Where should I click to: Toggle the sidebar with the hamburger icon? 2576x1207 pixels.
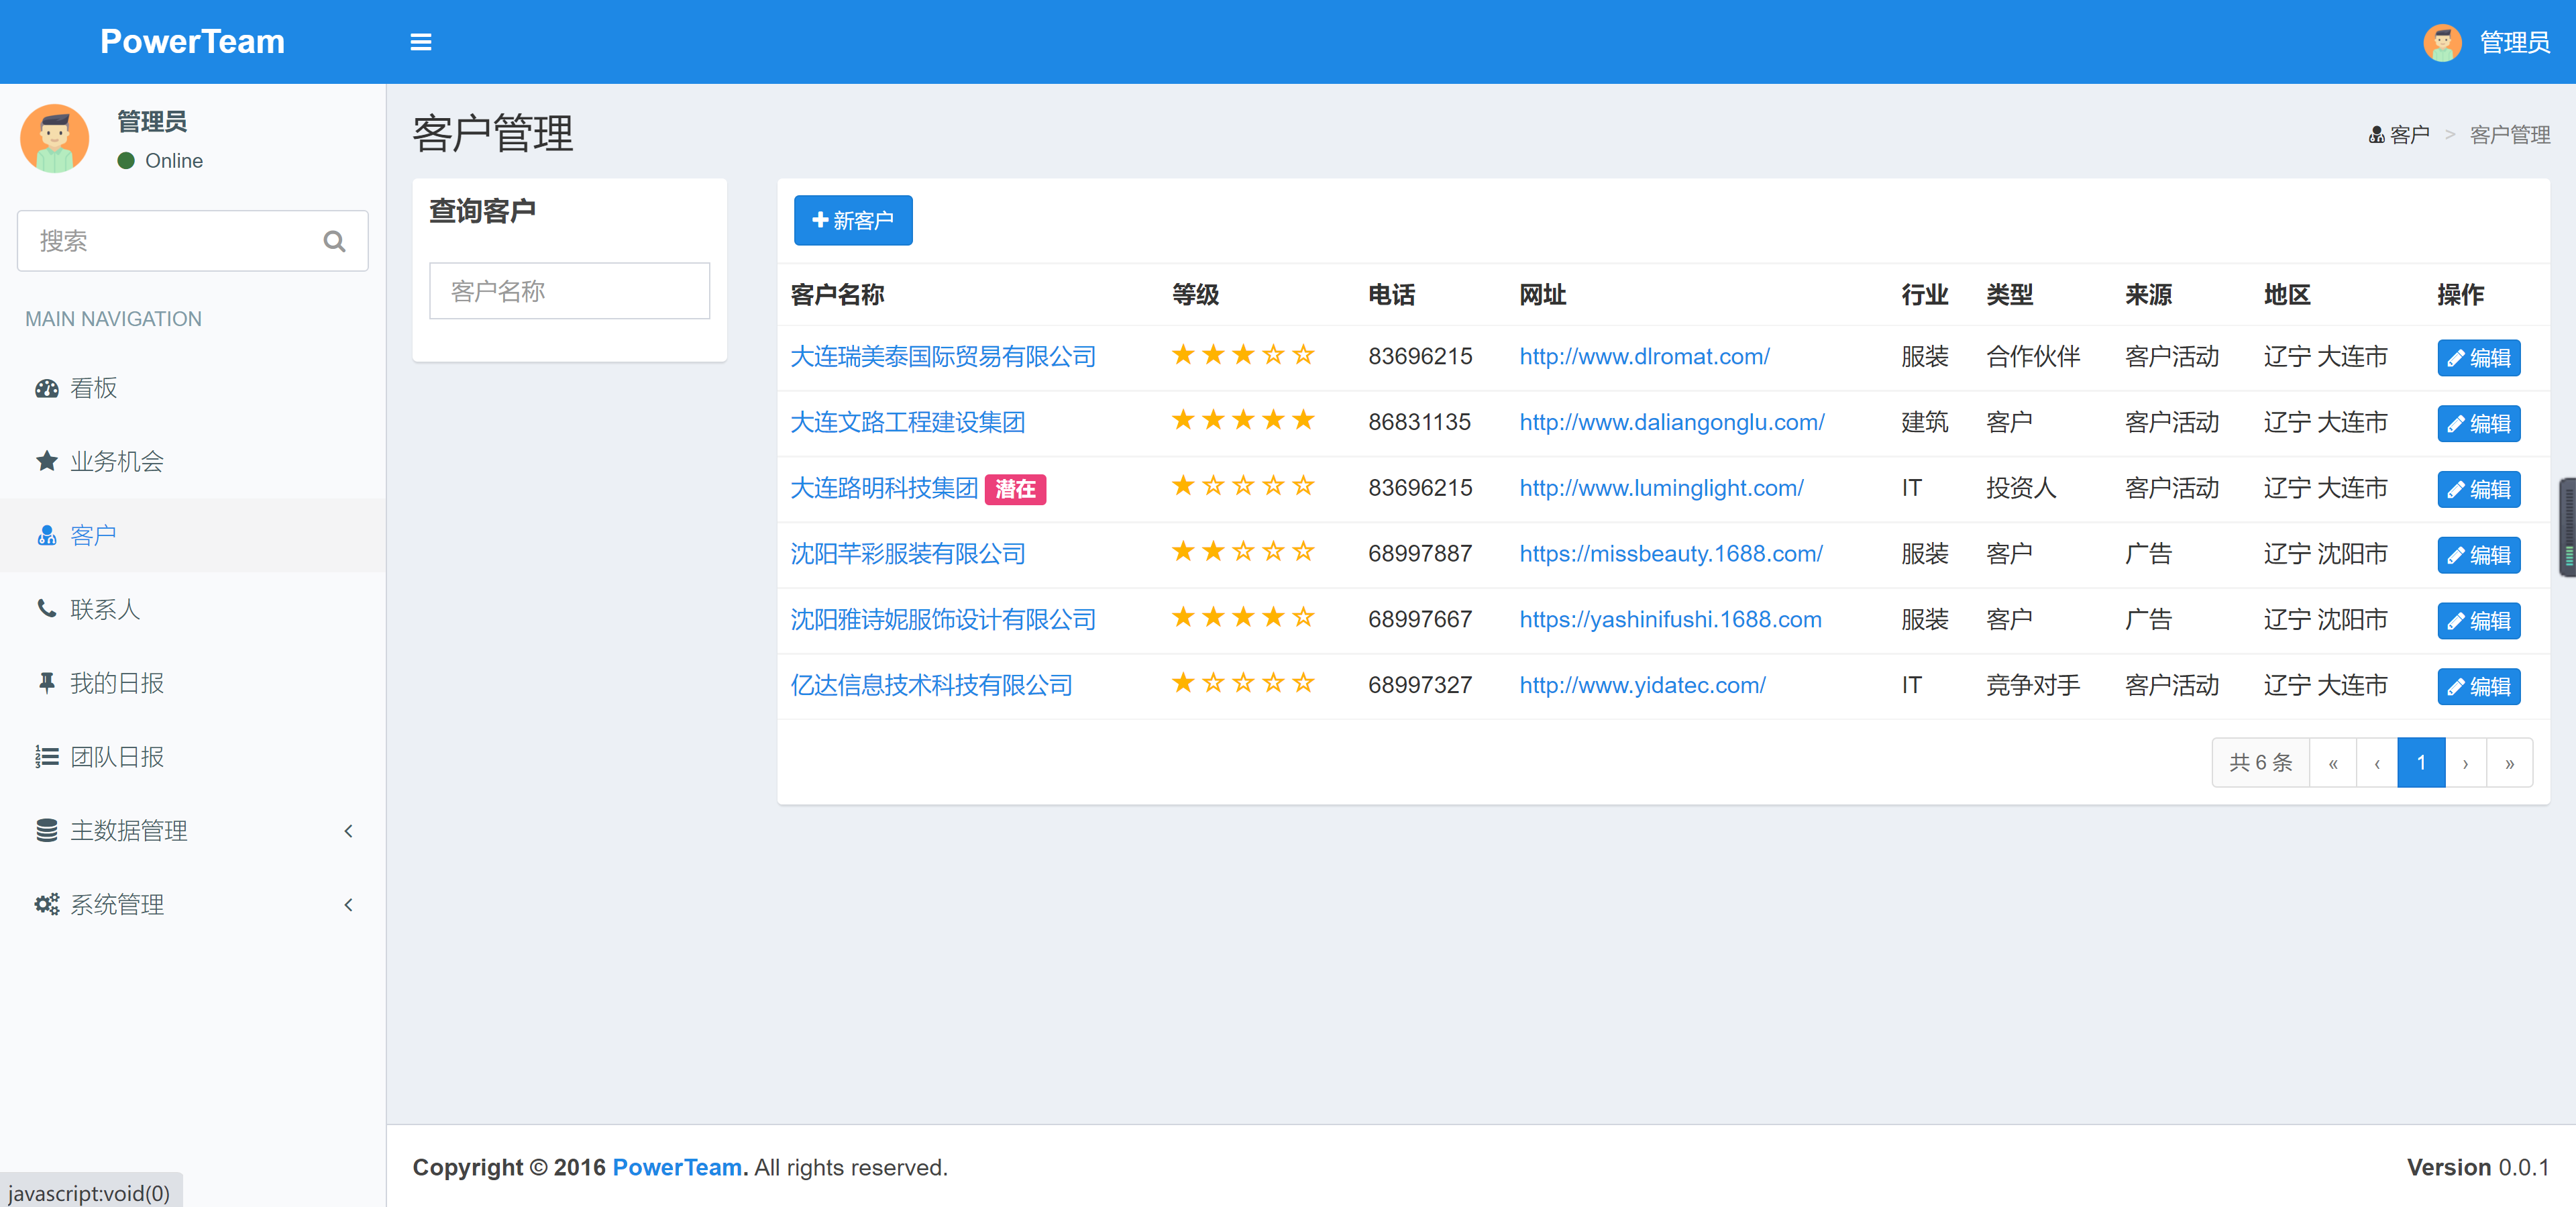tap(420, 41)
